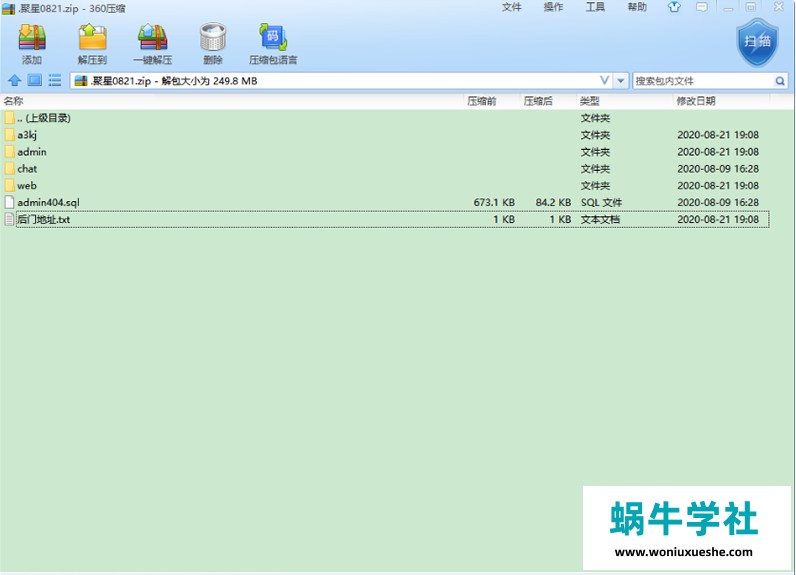Click the search magnifier icon

coord(780,81)
